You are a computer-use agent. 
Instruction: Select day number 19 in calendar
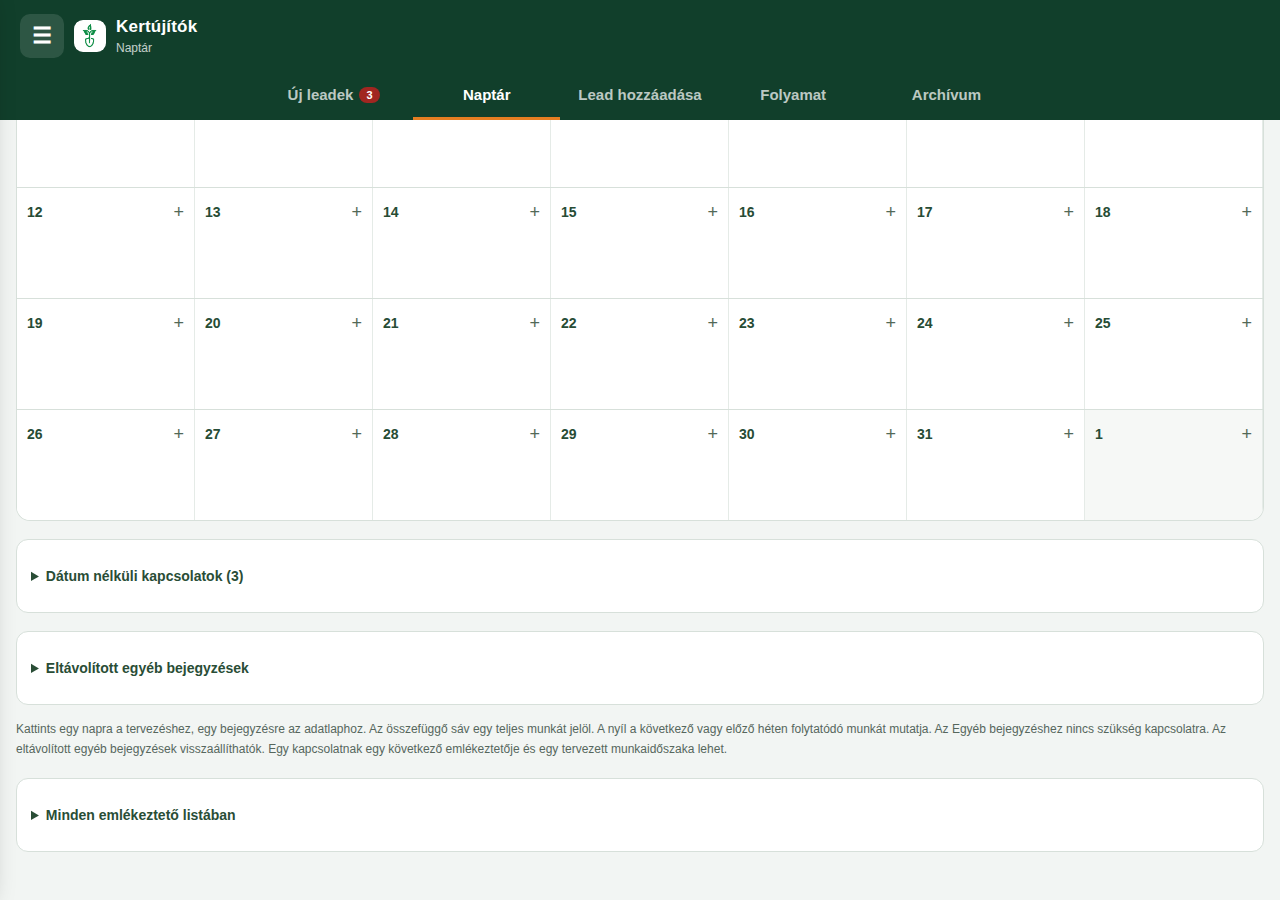(35, 323)
